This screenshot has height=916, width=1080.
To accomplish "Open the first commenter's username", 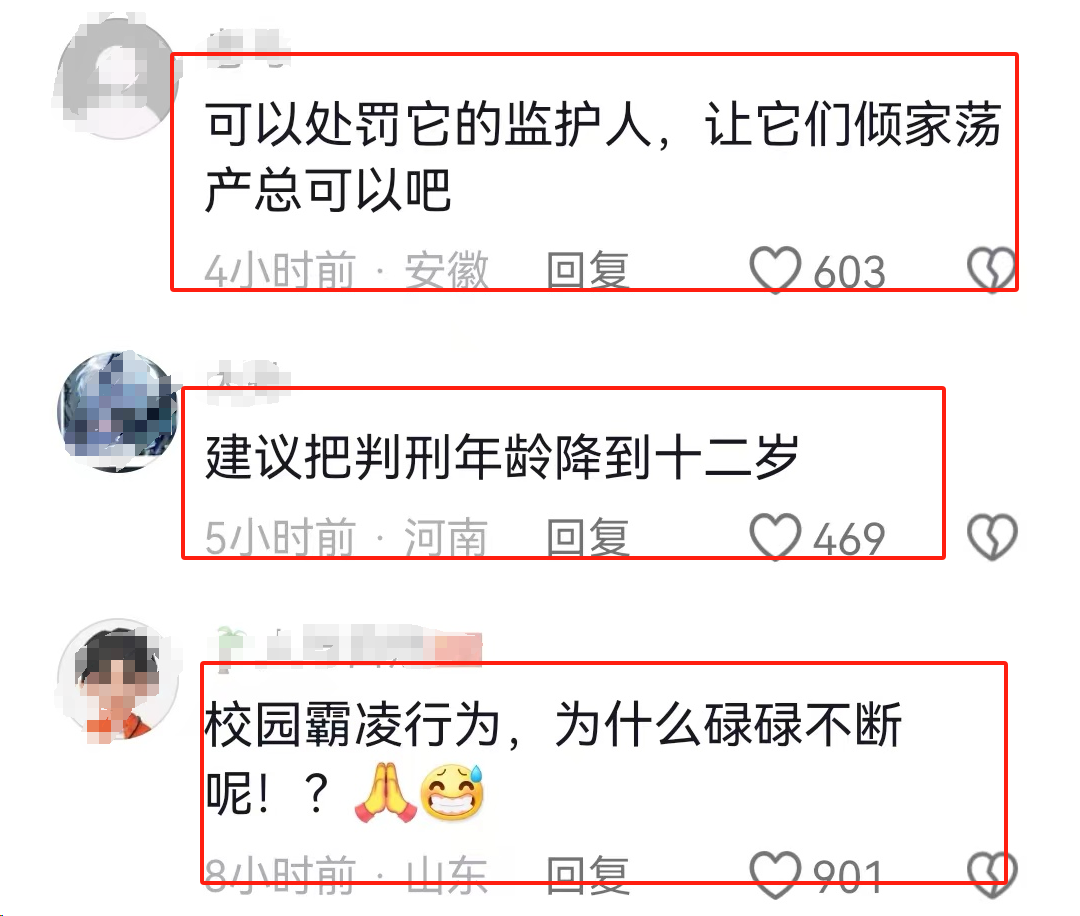I will point(248,48).
